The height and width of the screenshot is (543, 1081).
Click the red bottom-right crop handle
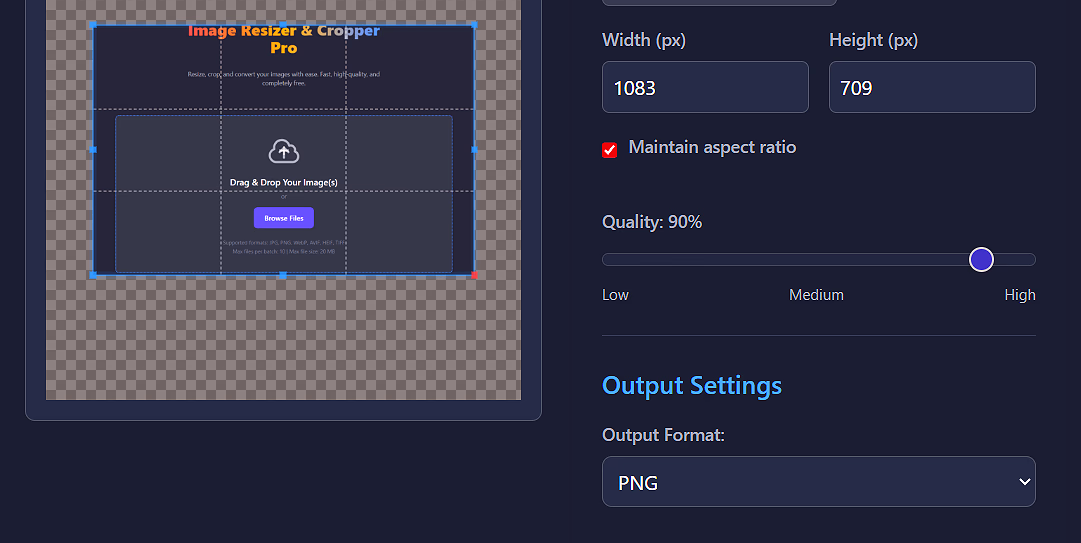[474, 274]
